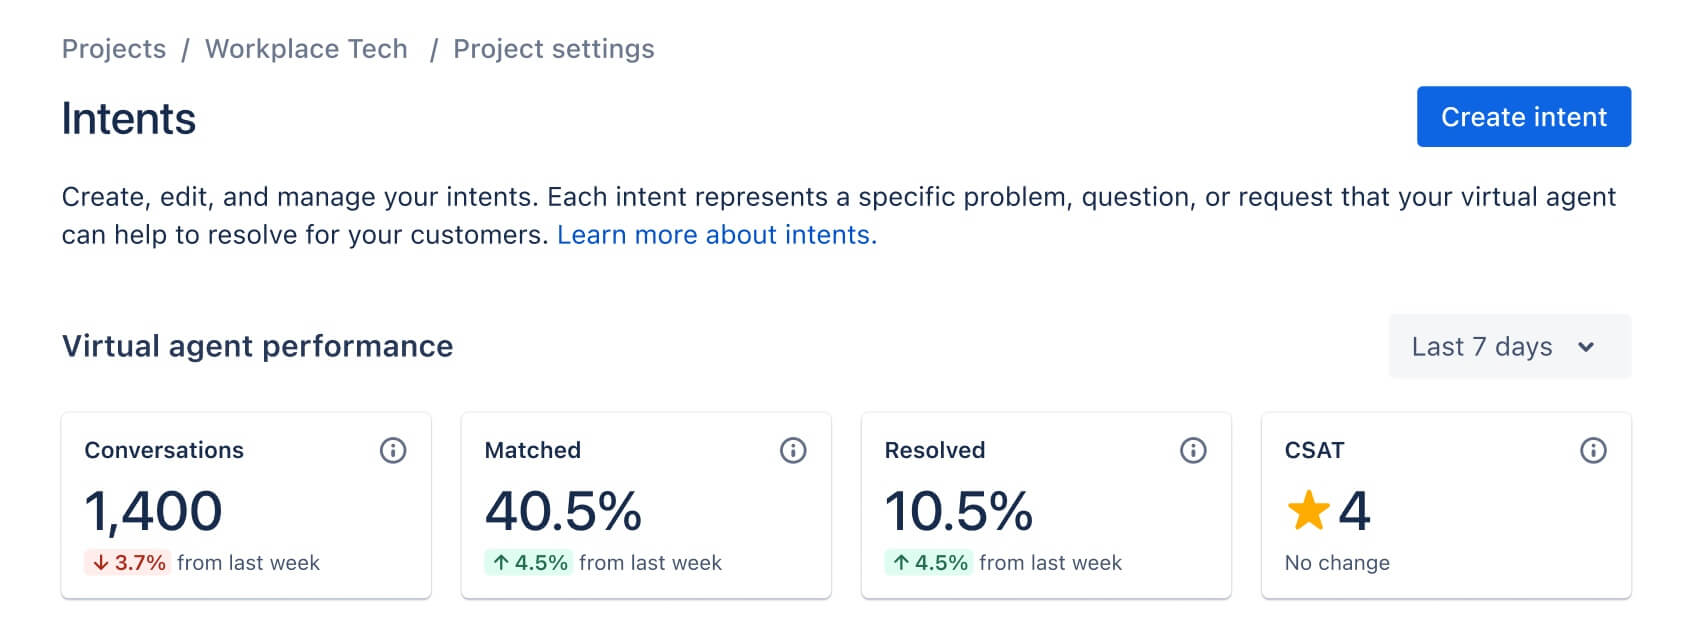The image size is (1691, 638).
Task: Click the green 4.5% badge under Resolved
Action: 929,563
